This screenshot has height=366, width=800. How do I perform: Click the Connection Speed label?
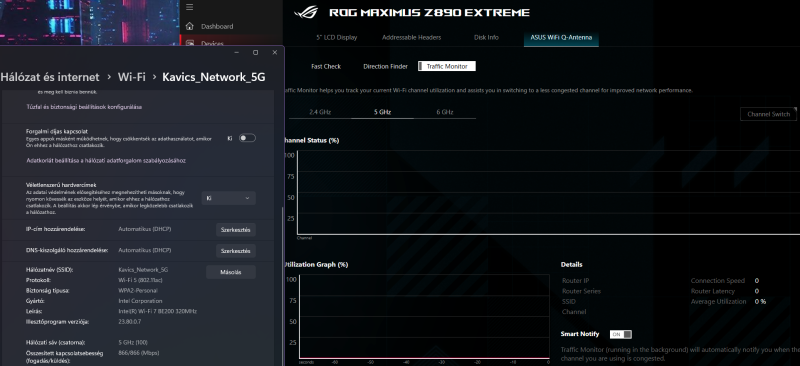point(718,281)
